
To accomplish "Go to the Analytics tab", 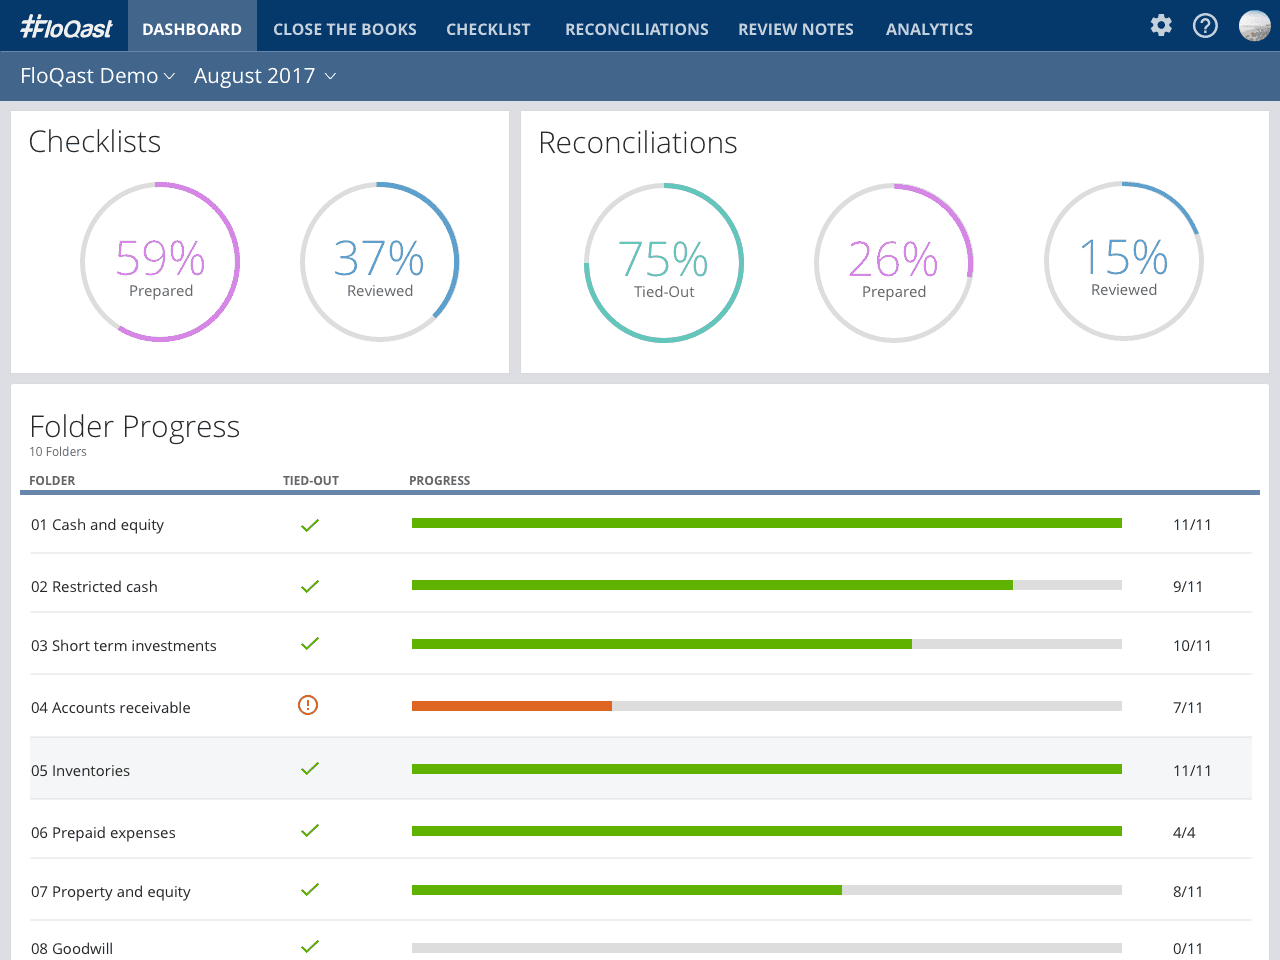I will tap(929, 29).
